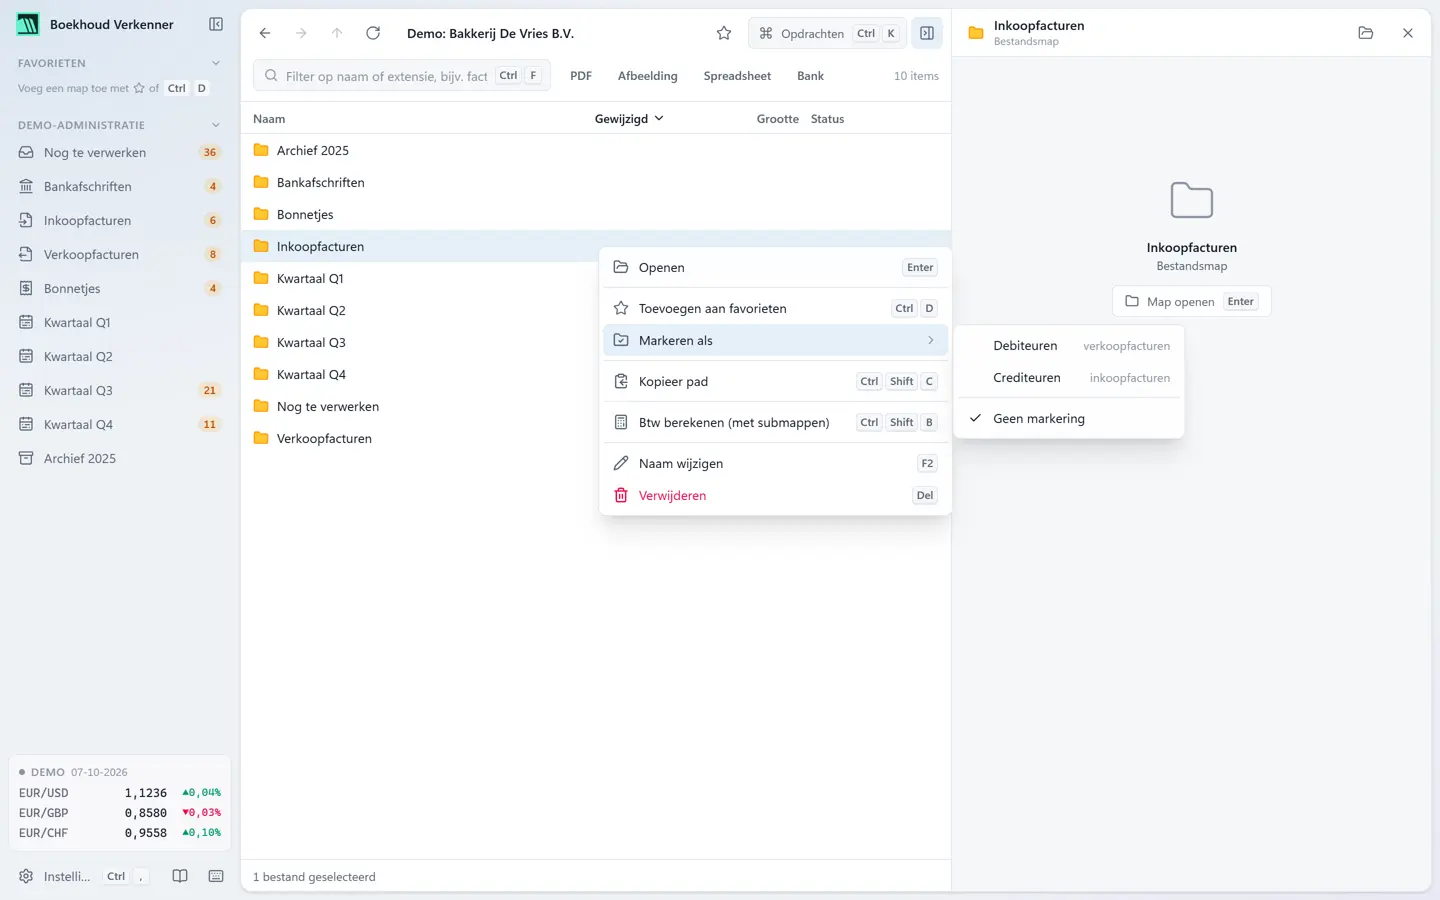Toggle the PDF filter chip
The height and width of the screenshot is (900, 1440).
pyautogui.click(x=581, y=76)
